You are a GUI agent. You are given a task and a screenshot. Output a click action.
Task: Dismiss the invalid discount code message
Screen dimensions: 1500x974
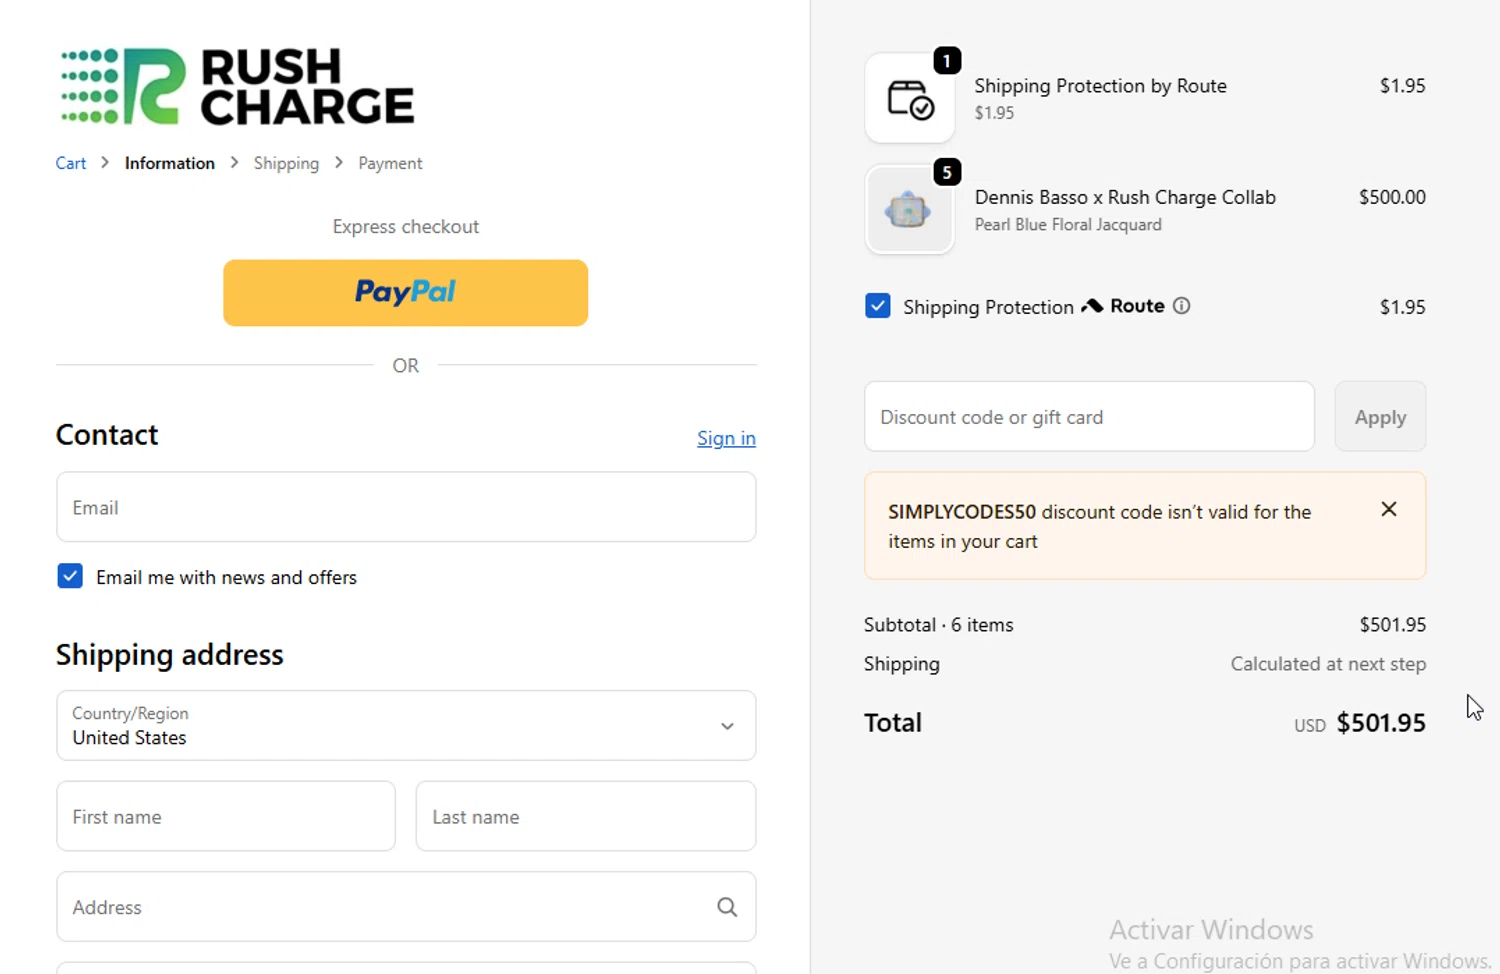pyautogui.click(x=1389, y=509)
